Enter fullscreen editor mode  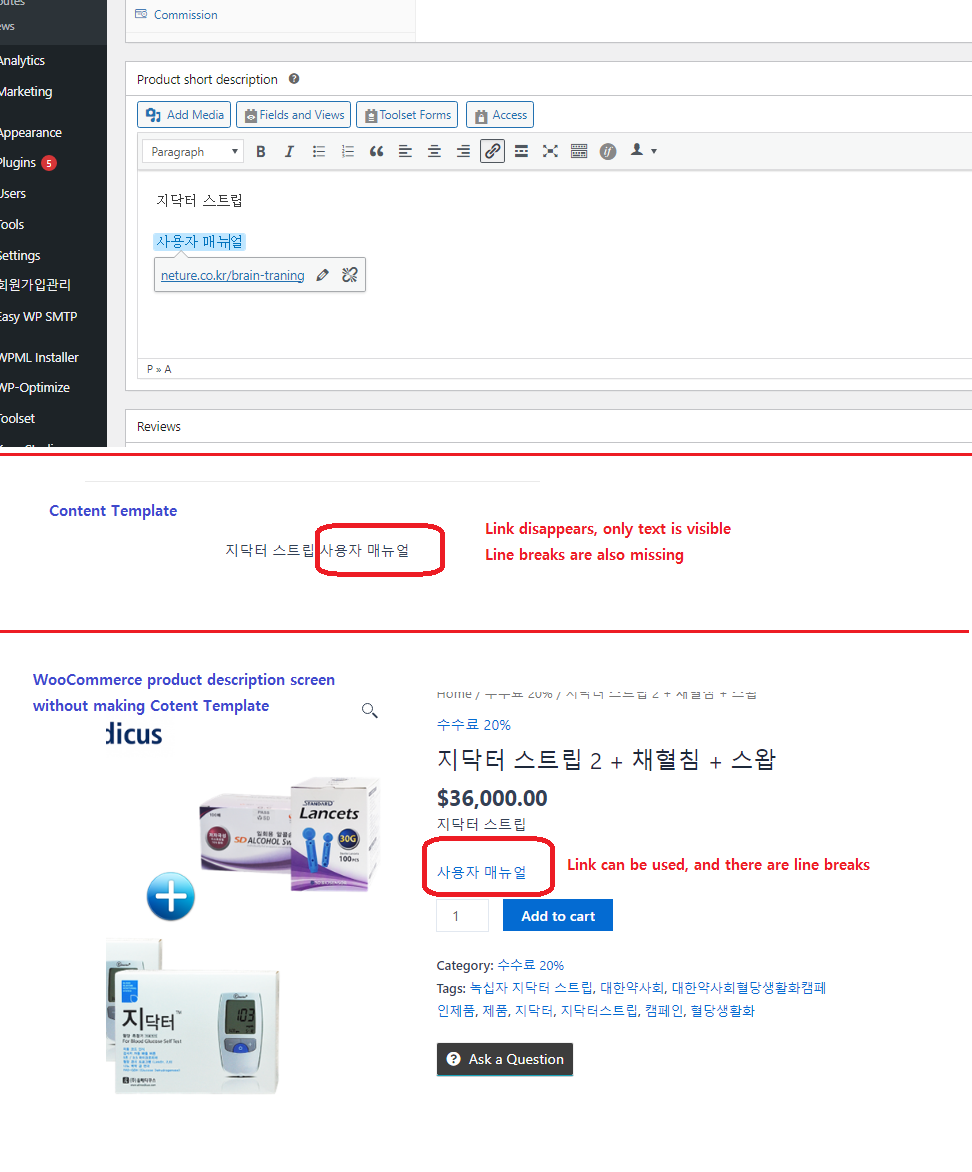(x=550, y=152)
